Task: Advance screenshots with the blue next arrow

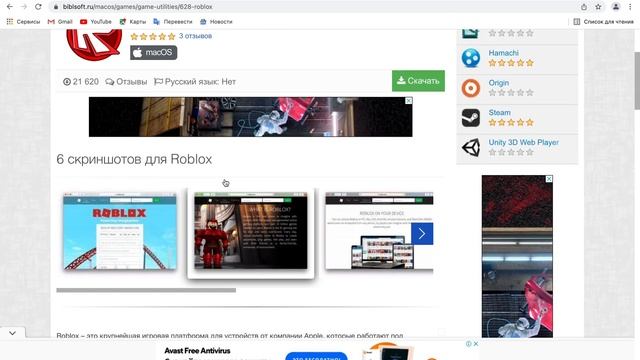Action: pos(422,233)
